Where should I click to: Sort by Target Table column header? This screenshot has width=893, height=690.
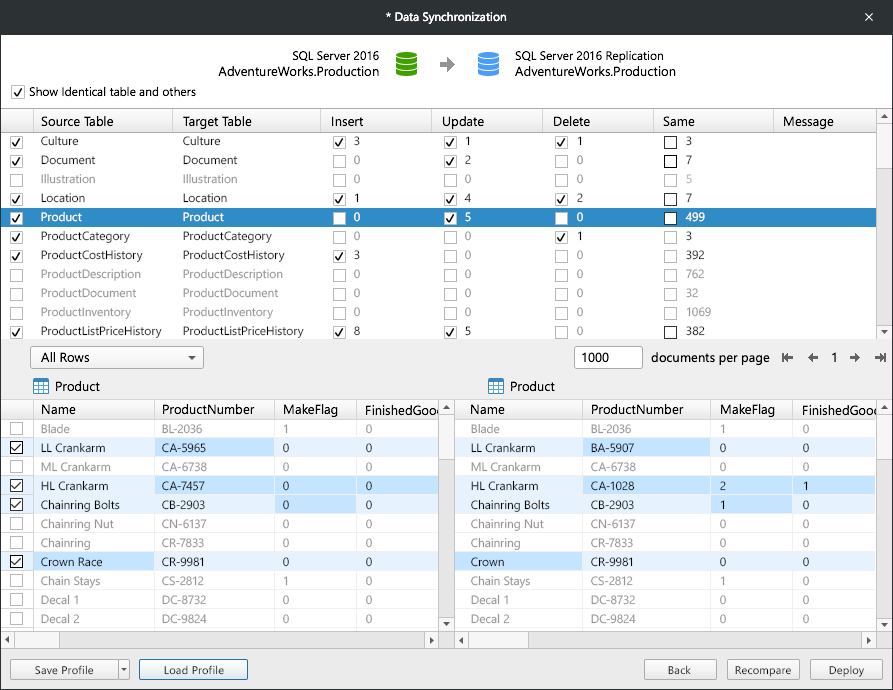(x=245, y=121)
